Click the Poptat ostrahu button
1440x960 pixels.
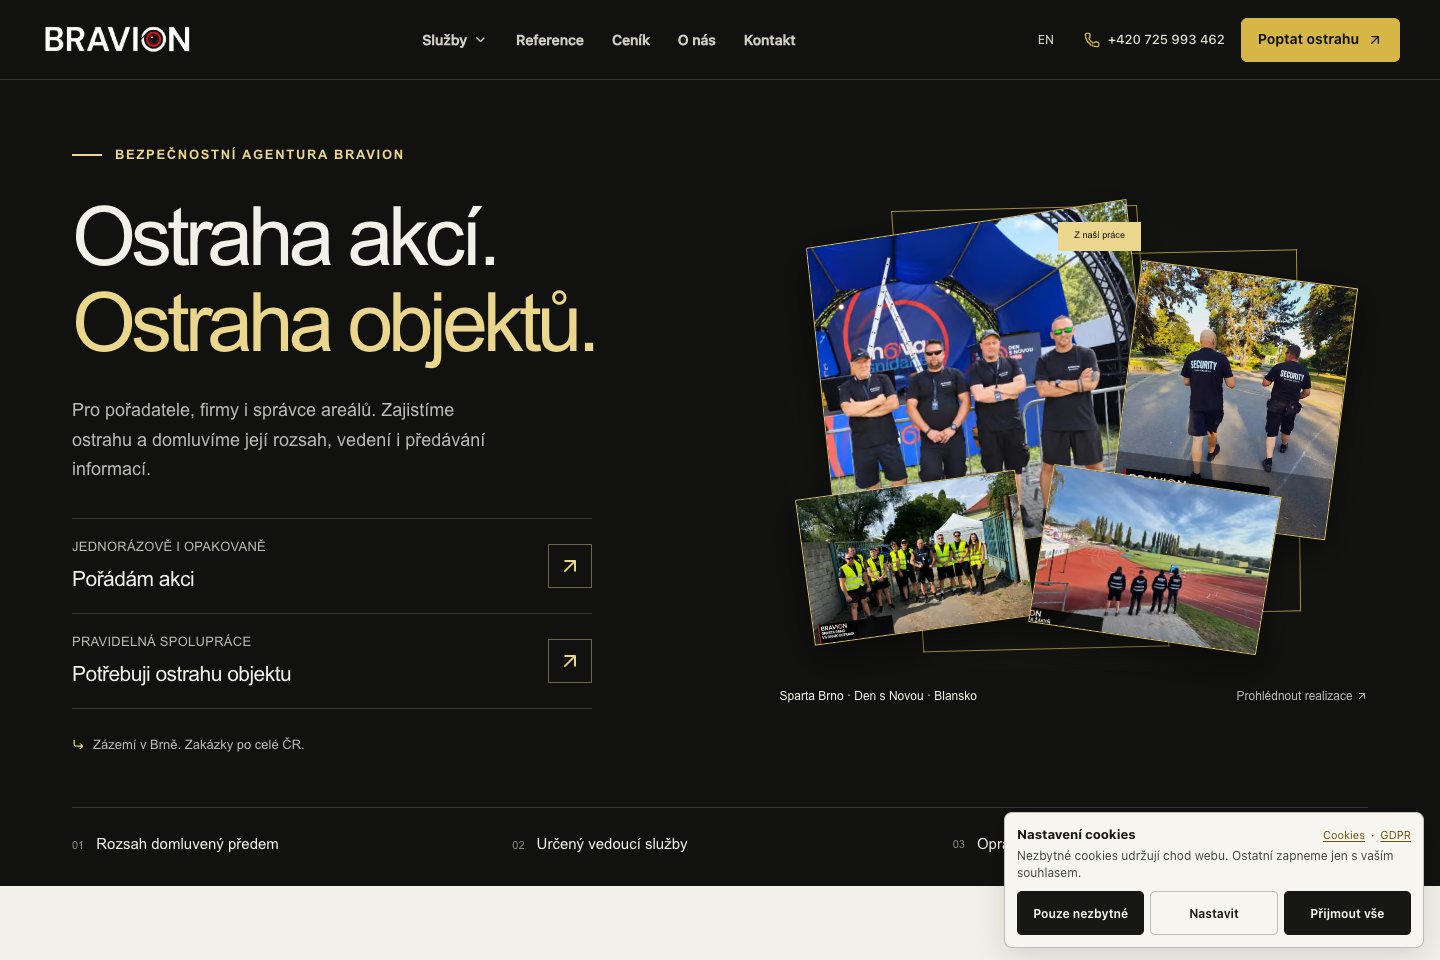1320,40
